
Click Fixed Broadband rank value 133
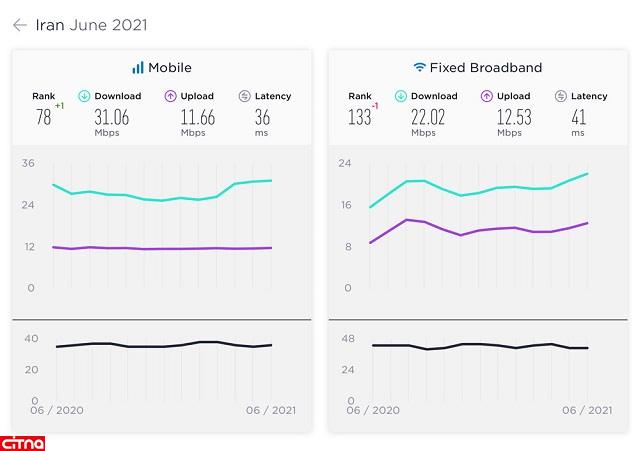pos(359,118)
